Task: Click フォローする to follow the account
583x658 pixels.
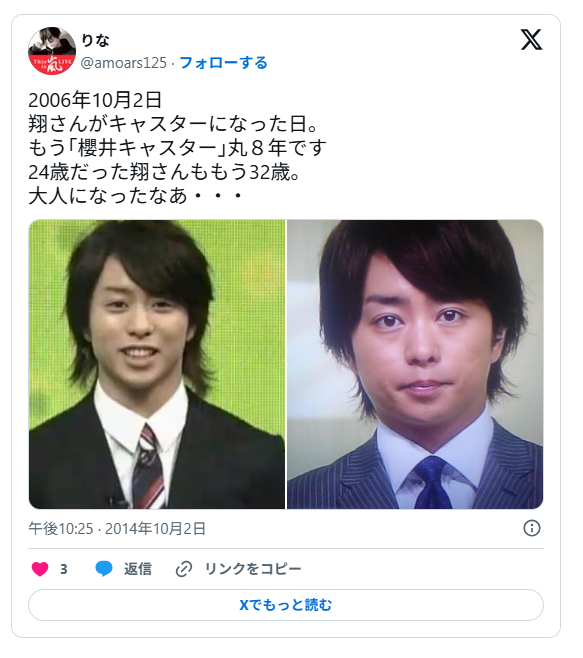Action: tap(223, 63)
